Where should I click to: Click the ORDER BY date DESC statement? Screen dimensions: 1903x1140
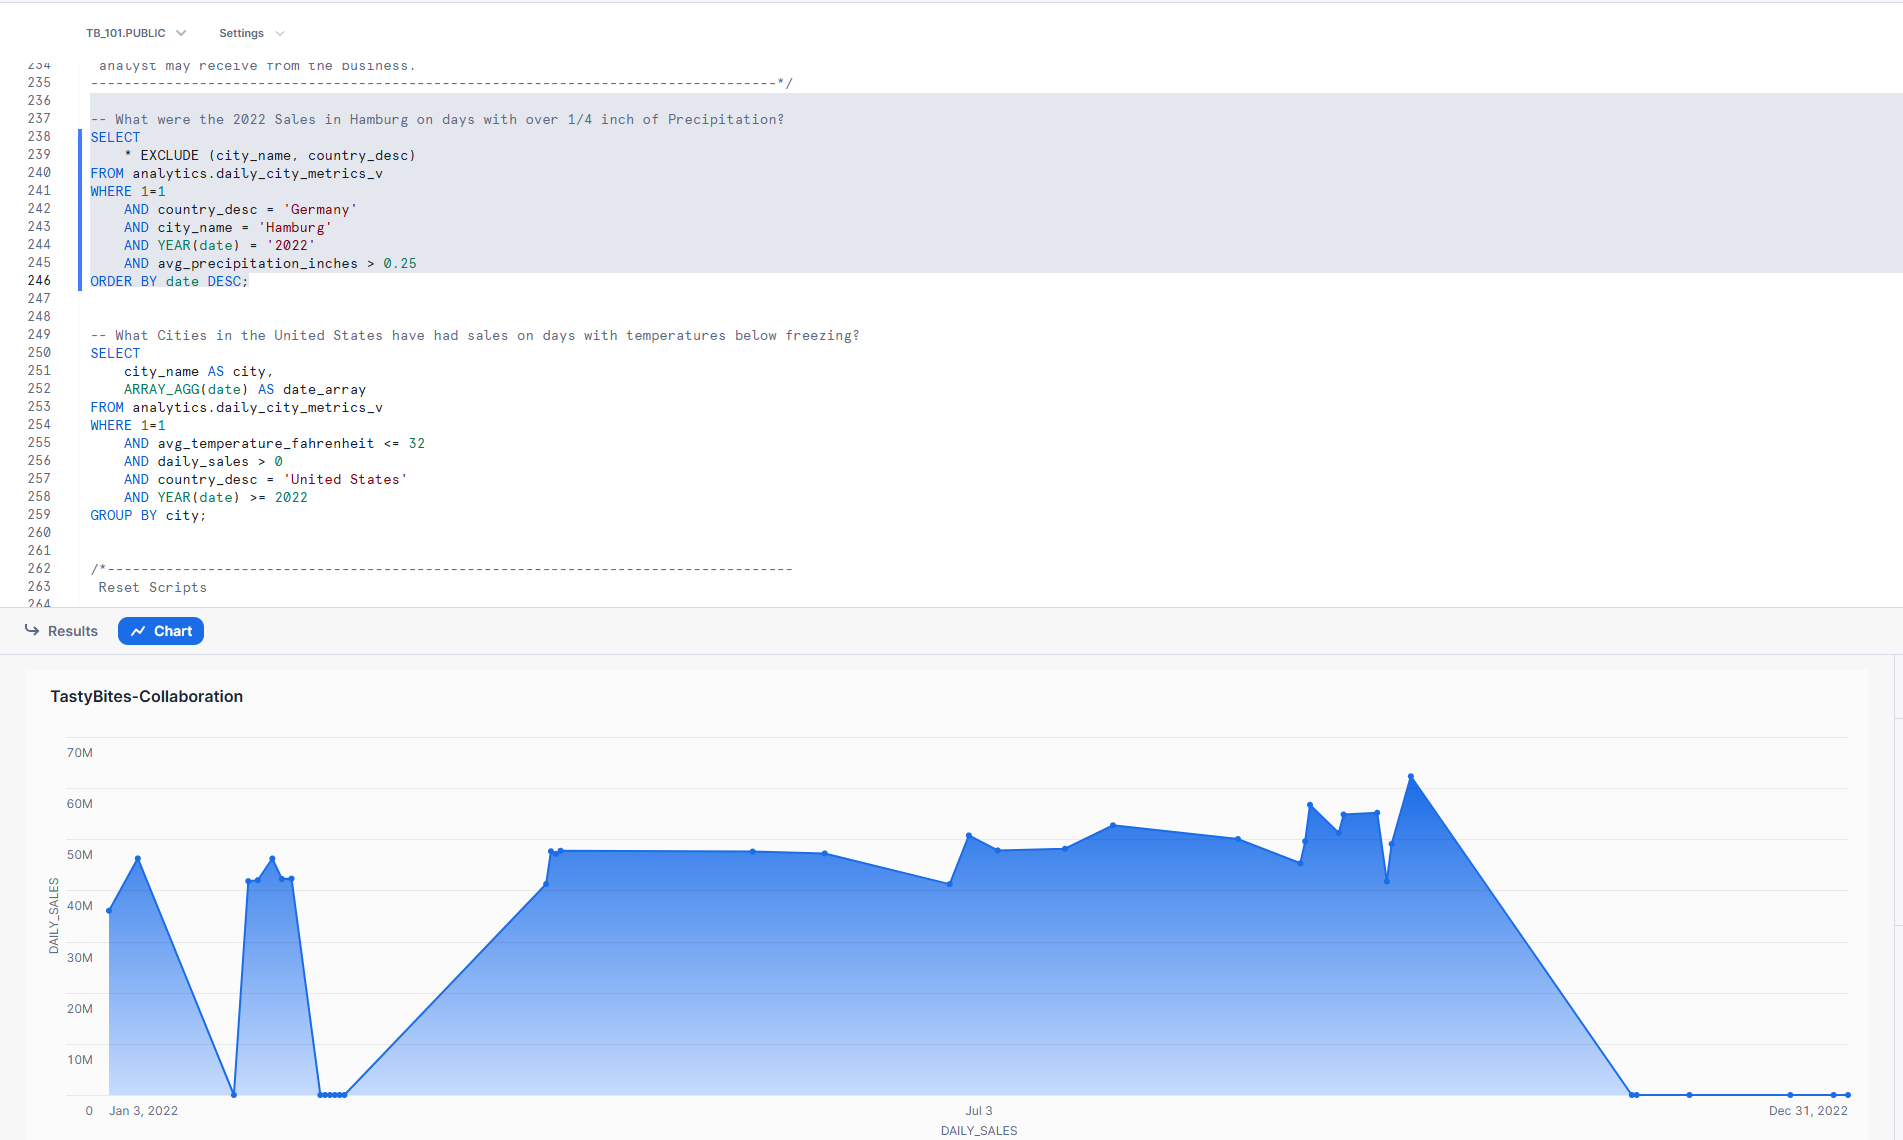pos(168,281)
